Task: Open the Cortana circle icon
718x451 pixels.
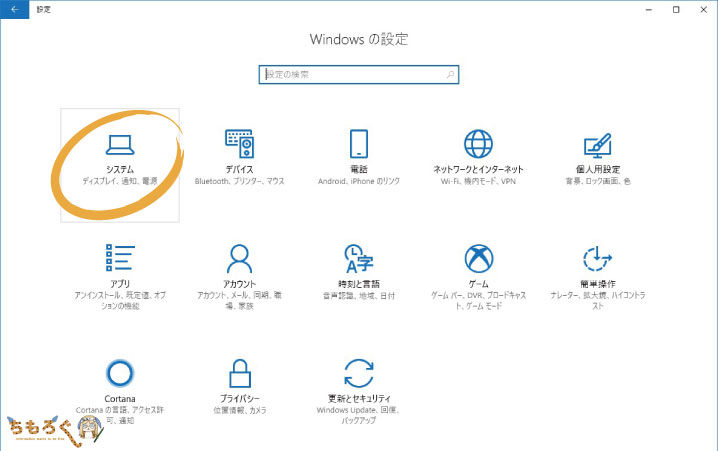Action: click(x=120, y=373)
